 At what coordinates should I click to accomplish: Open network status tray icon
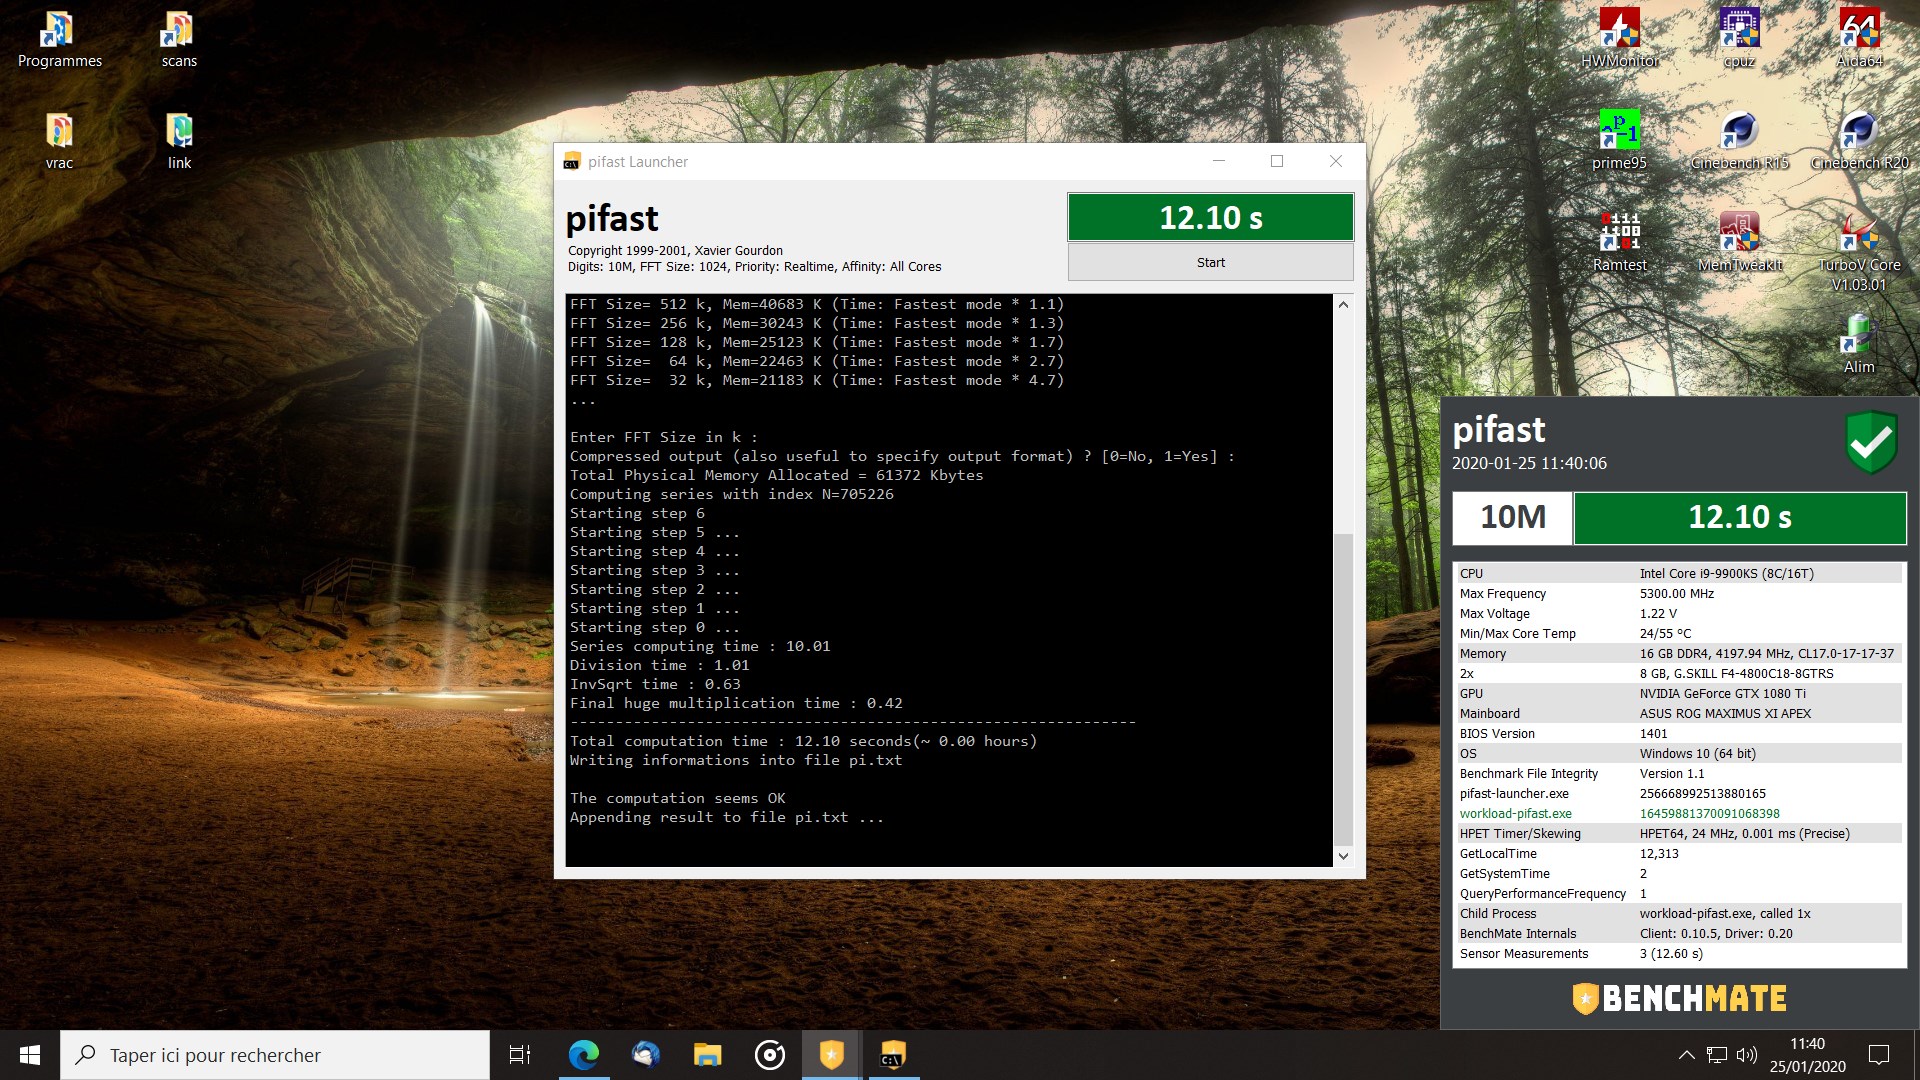[x=1717, y=1055]
